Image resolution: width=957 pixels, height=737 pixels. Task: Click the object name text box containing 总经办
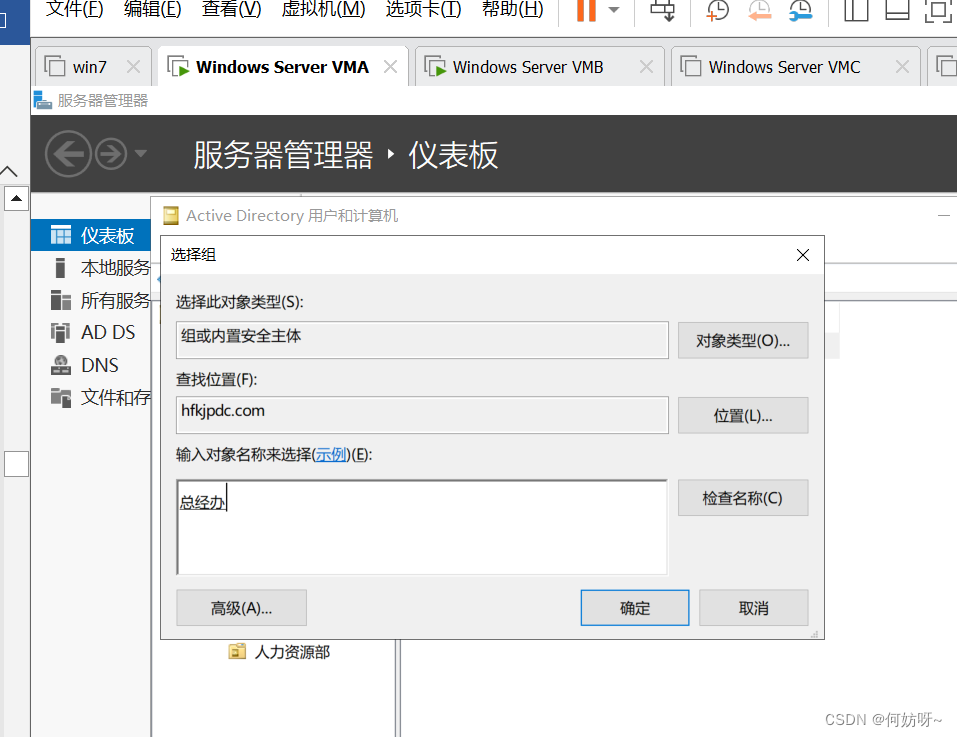point(421,527)
